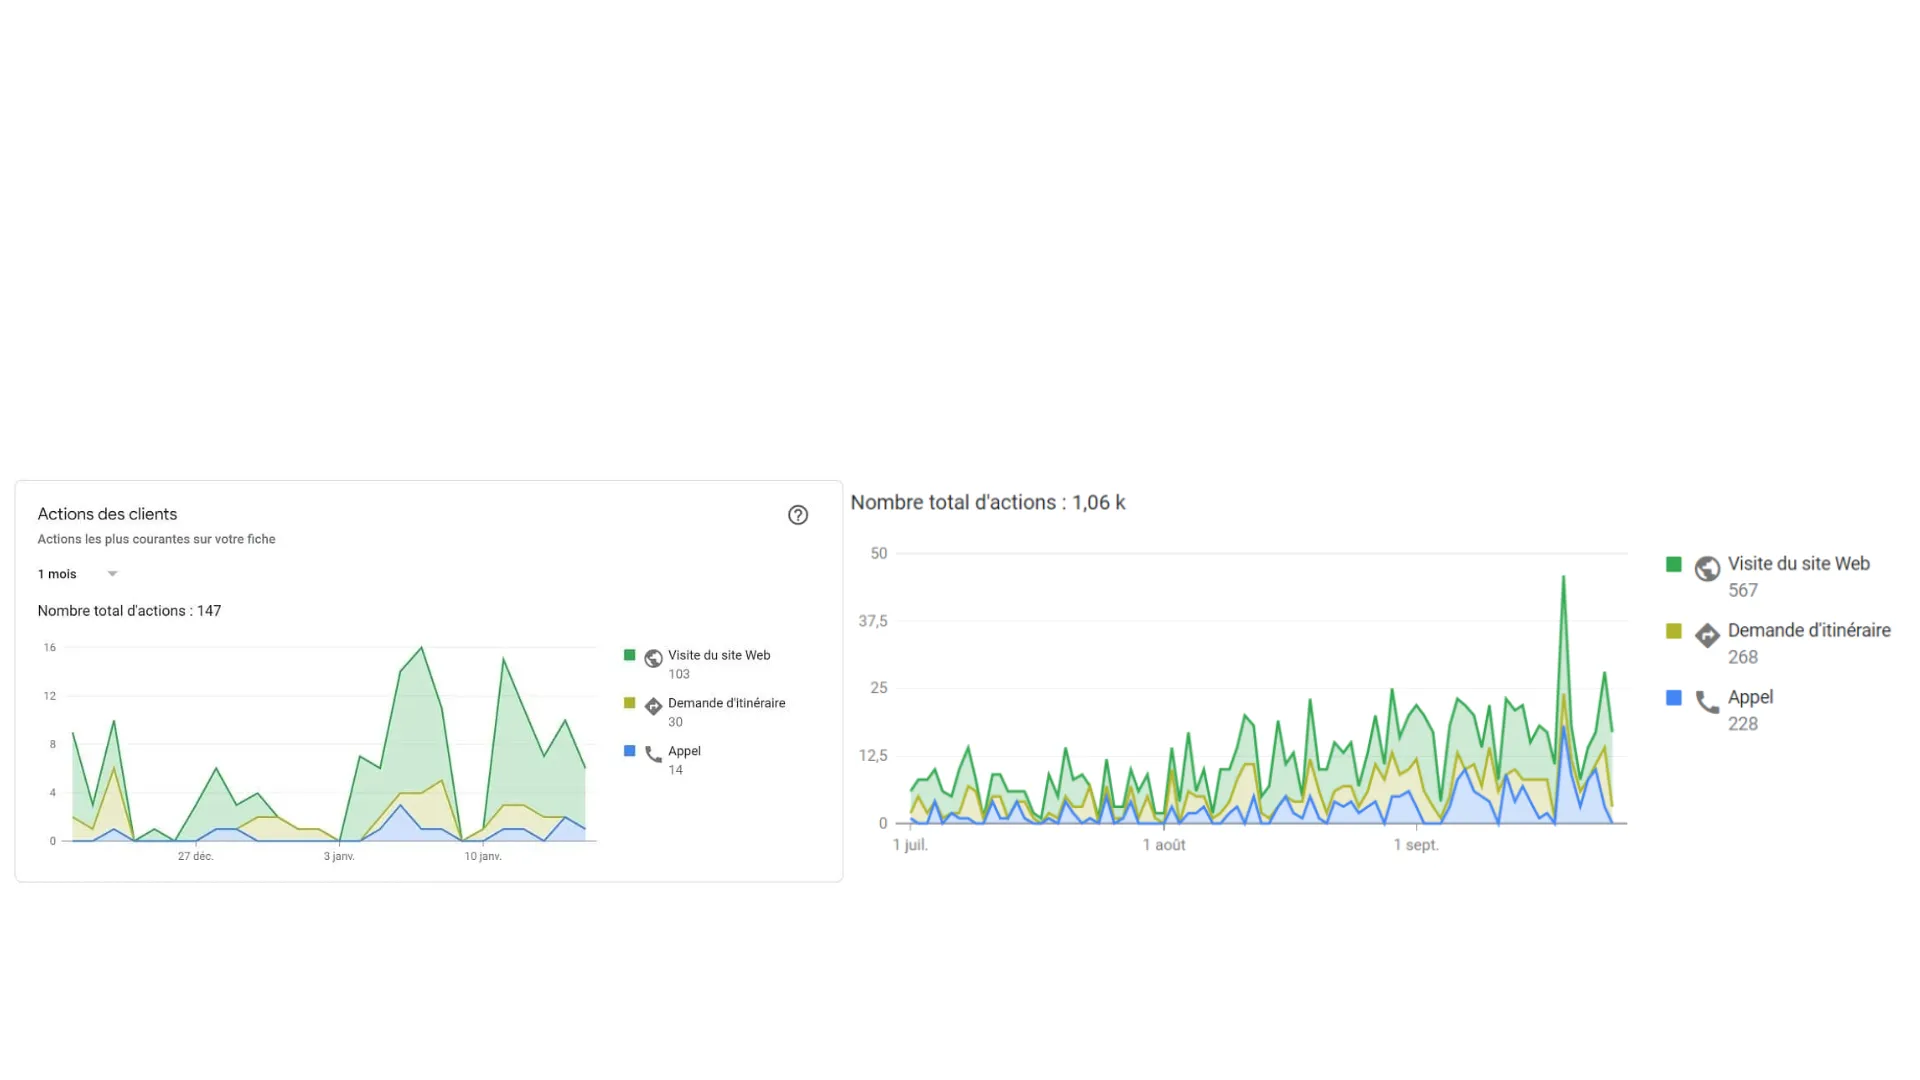Click phone icon beside 228 count
The height and width of the screenshot is (1080, 1920).
1707,702
